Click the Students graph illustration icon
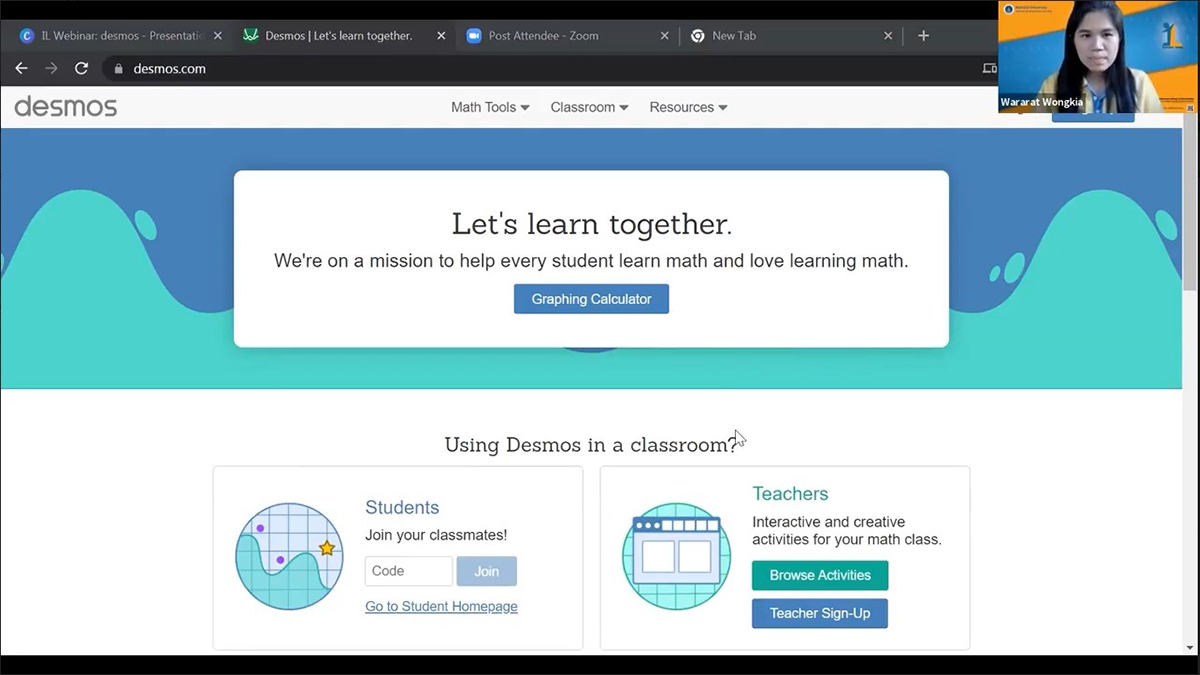1200x675 pixels. pos(289,557)
